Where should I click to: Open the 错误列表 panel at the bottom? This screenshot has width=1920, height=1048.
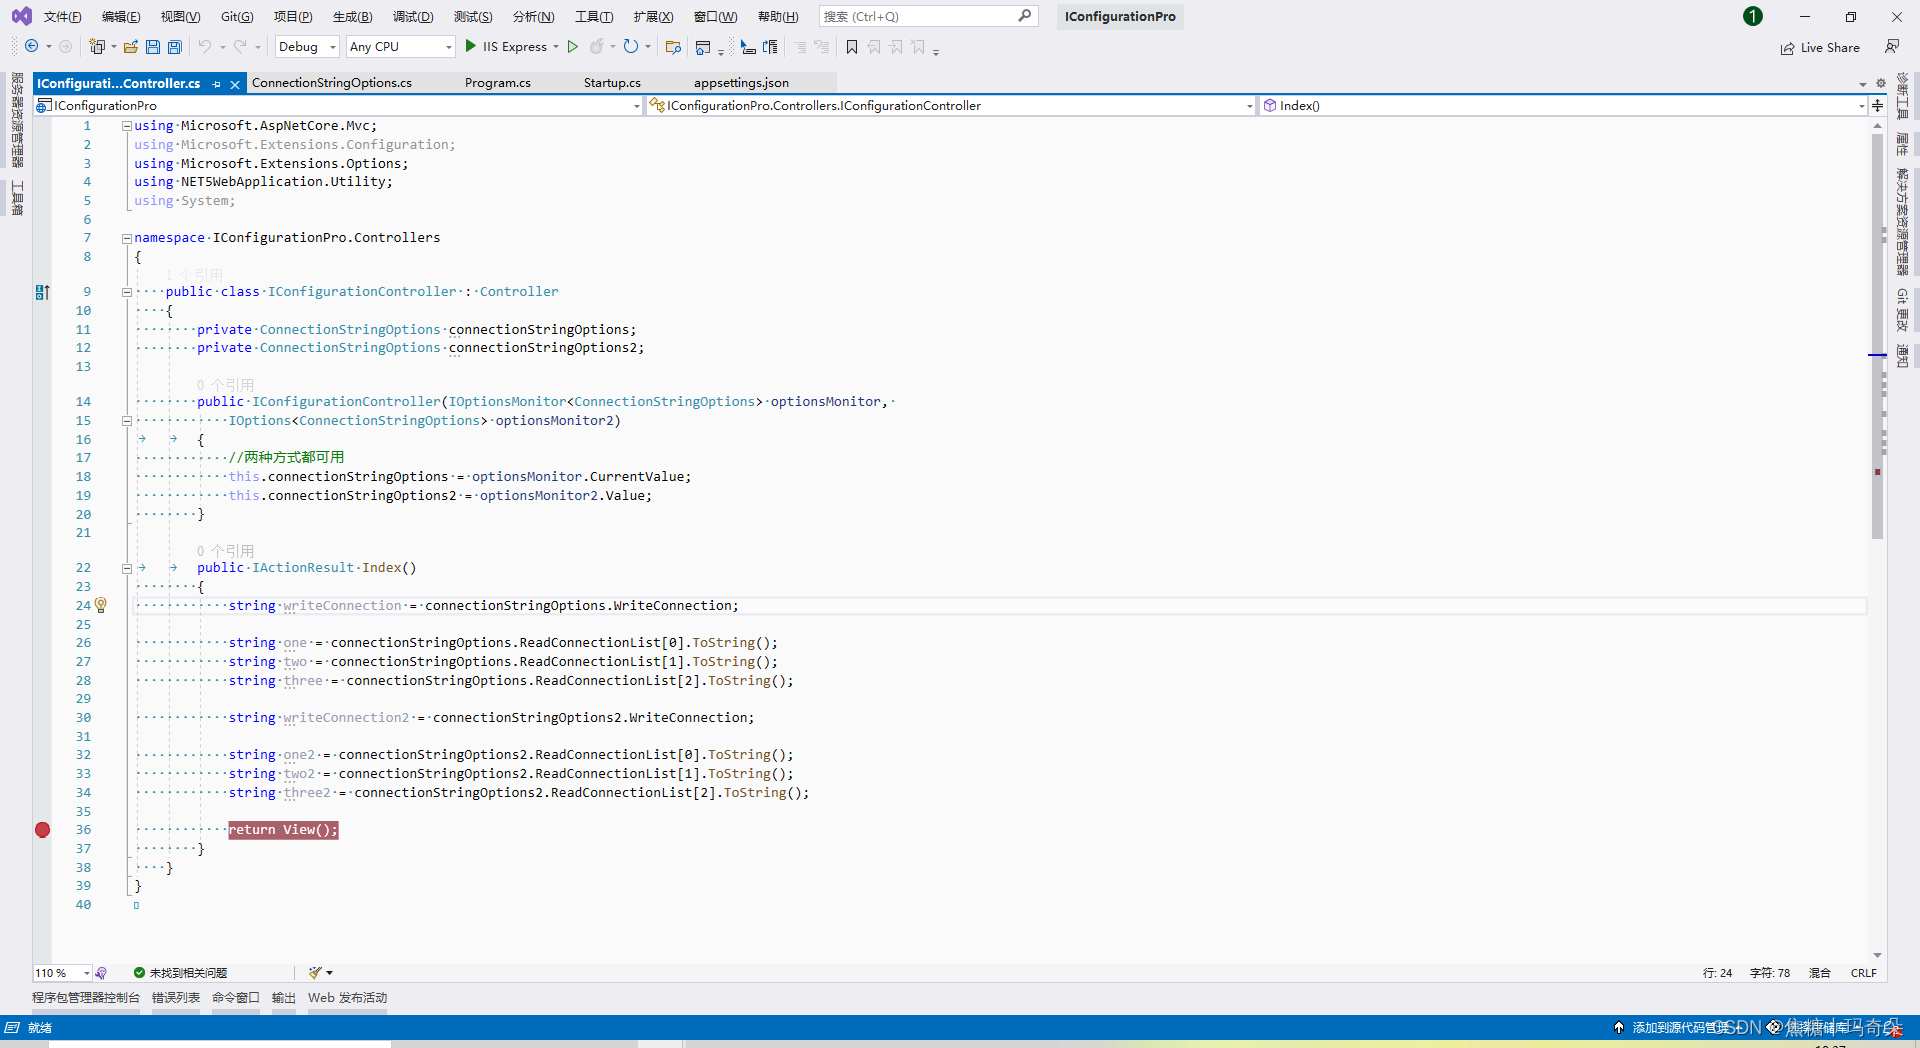tap(176, 998)
